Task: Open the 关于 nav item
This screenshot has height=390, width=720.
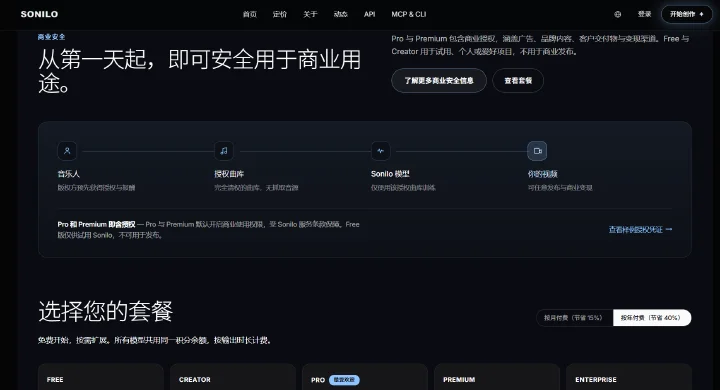Action: pos(310,14)
